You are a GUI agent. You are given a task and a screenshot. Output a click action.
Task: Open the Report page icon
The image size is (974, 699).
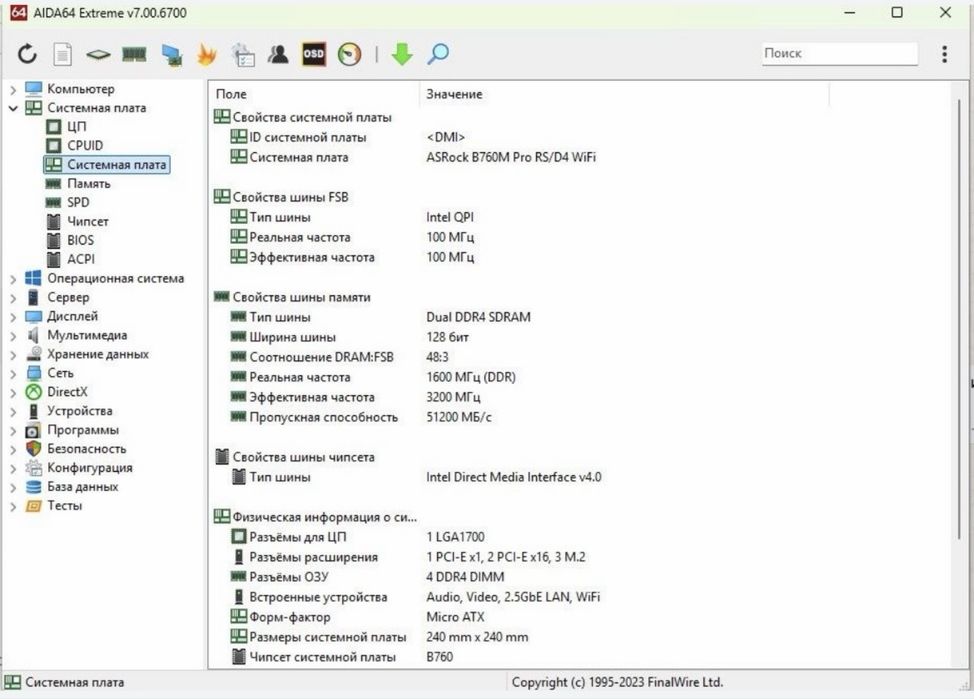(62, 54)
